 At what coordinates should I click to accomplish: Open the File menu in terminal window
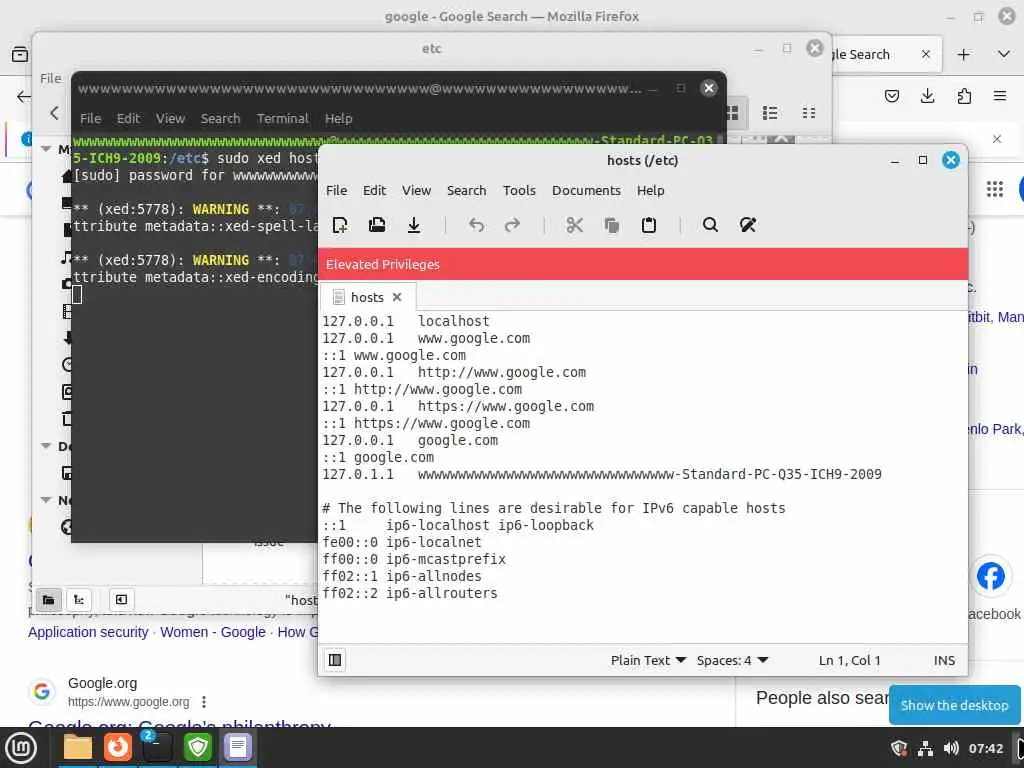tap(90, 118)
